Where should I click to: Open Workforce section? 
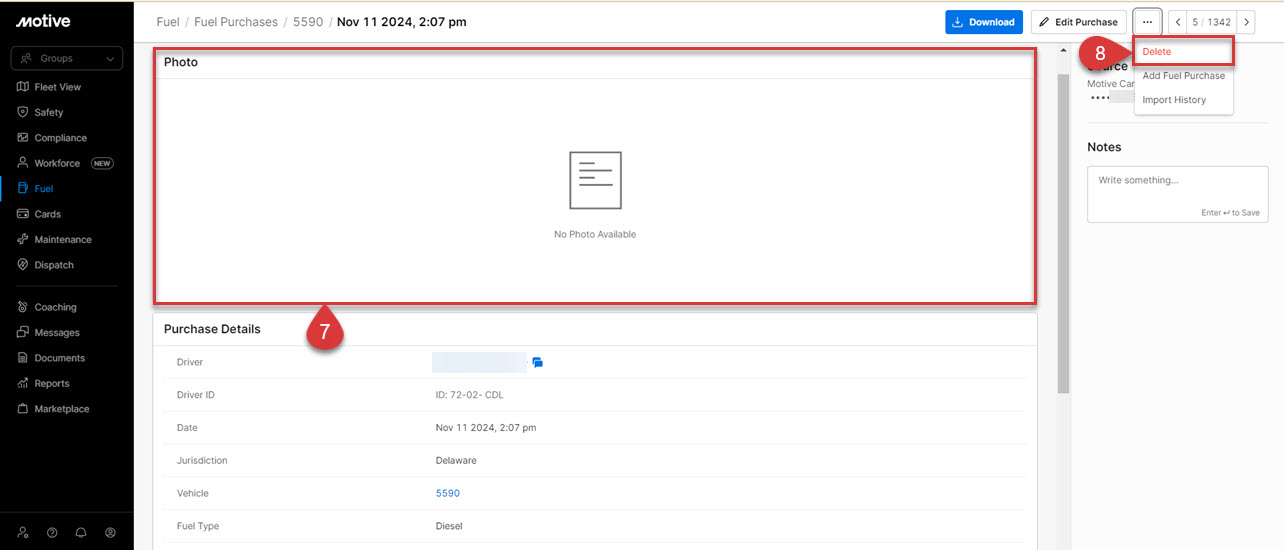[x=57, y=163]
